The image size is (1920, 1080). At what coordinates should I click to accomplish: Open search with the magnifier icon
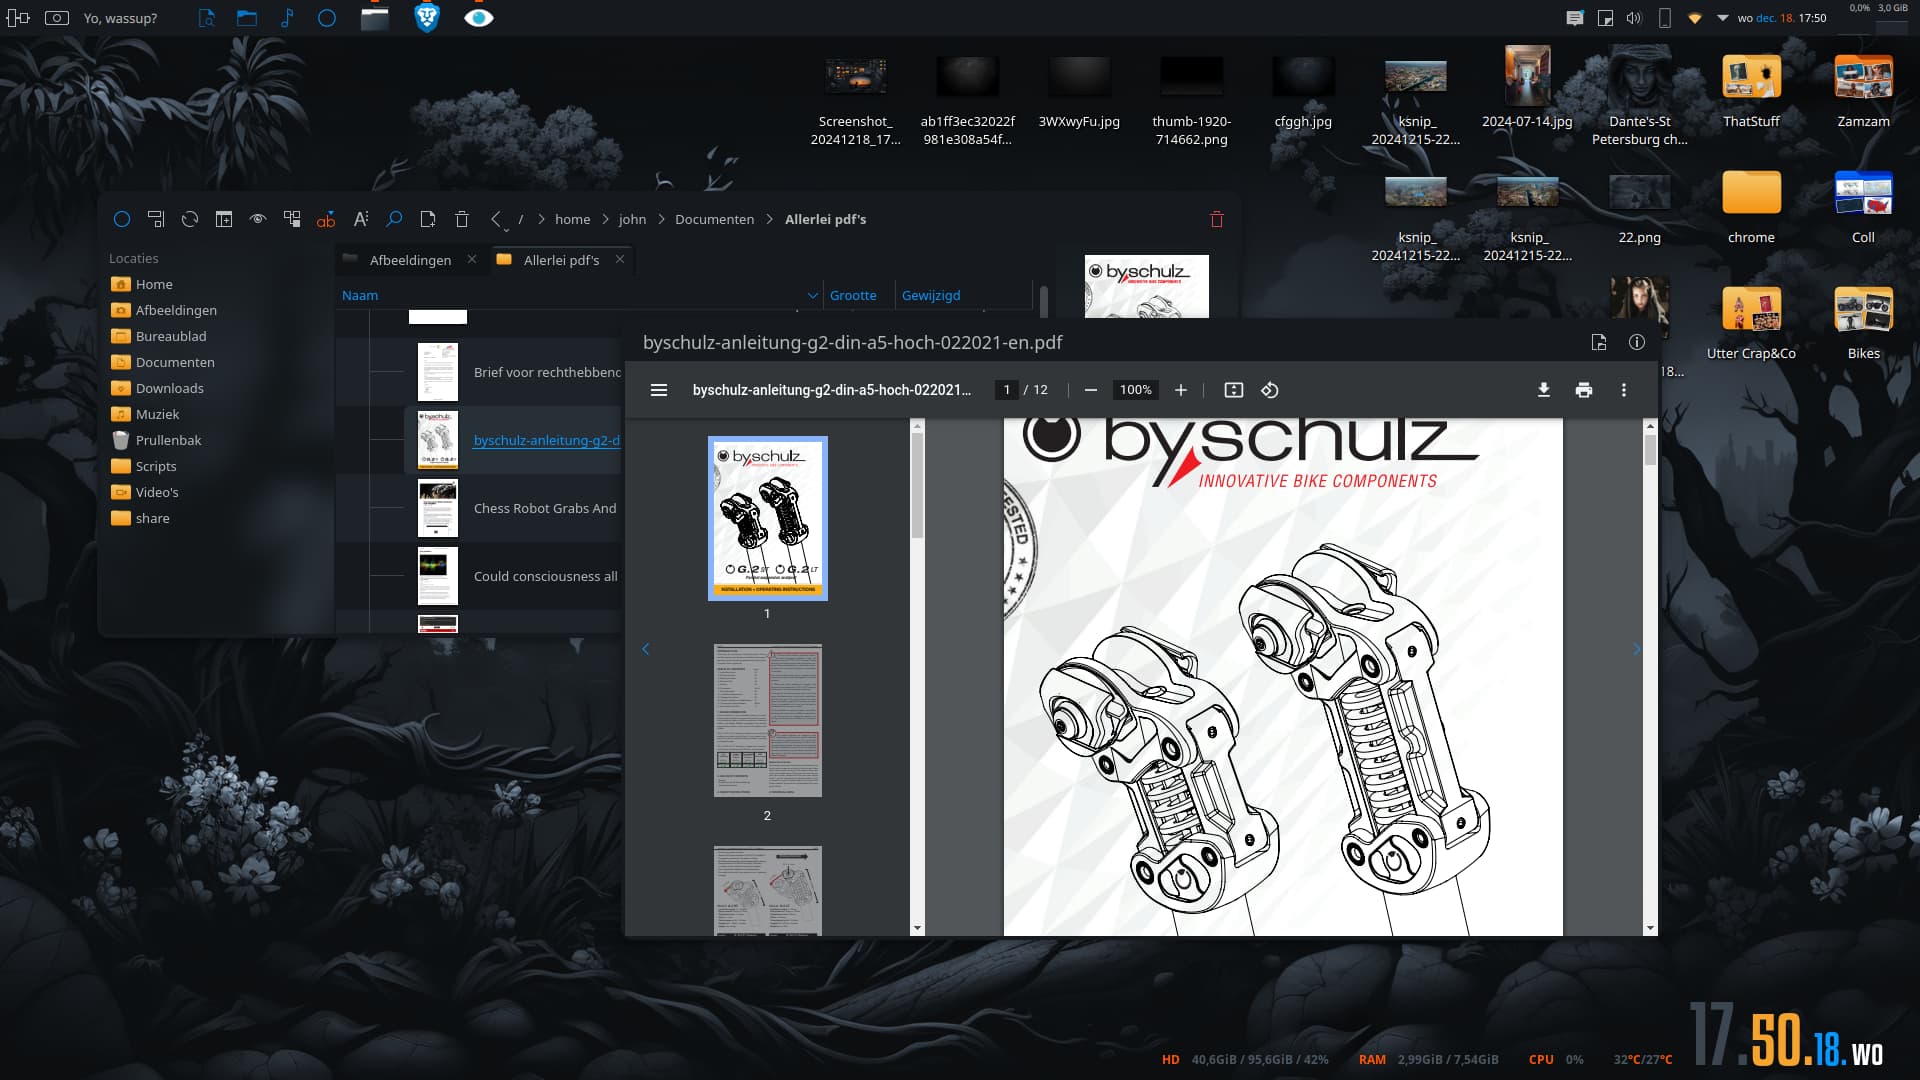click(x=394, y=219)
